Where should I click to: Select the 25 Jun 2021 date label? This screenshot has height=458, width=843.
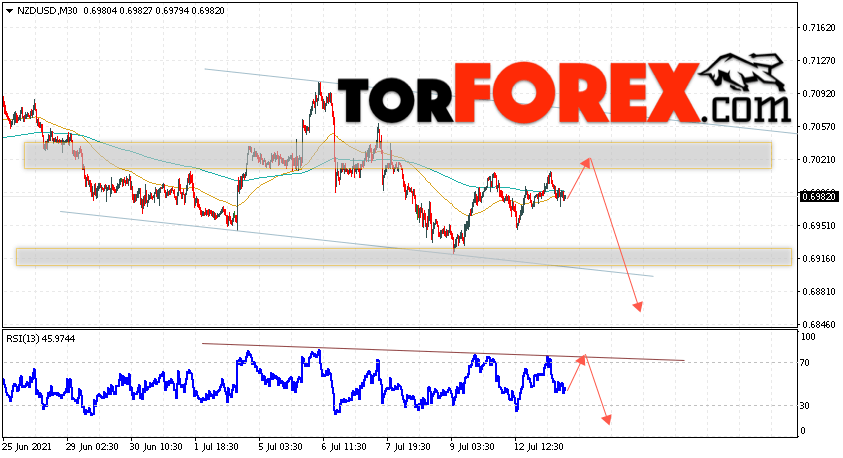coord(27,447)
